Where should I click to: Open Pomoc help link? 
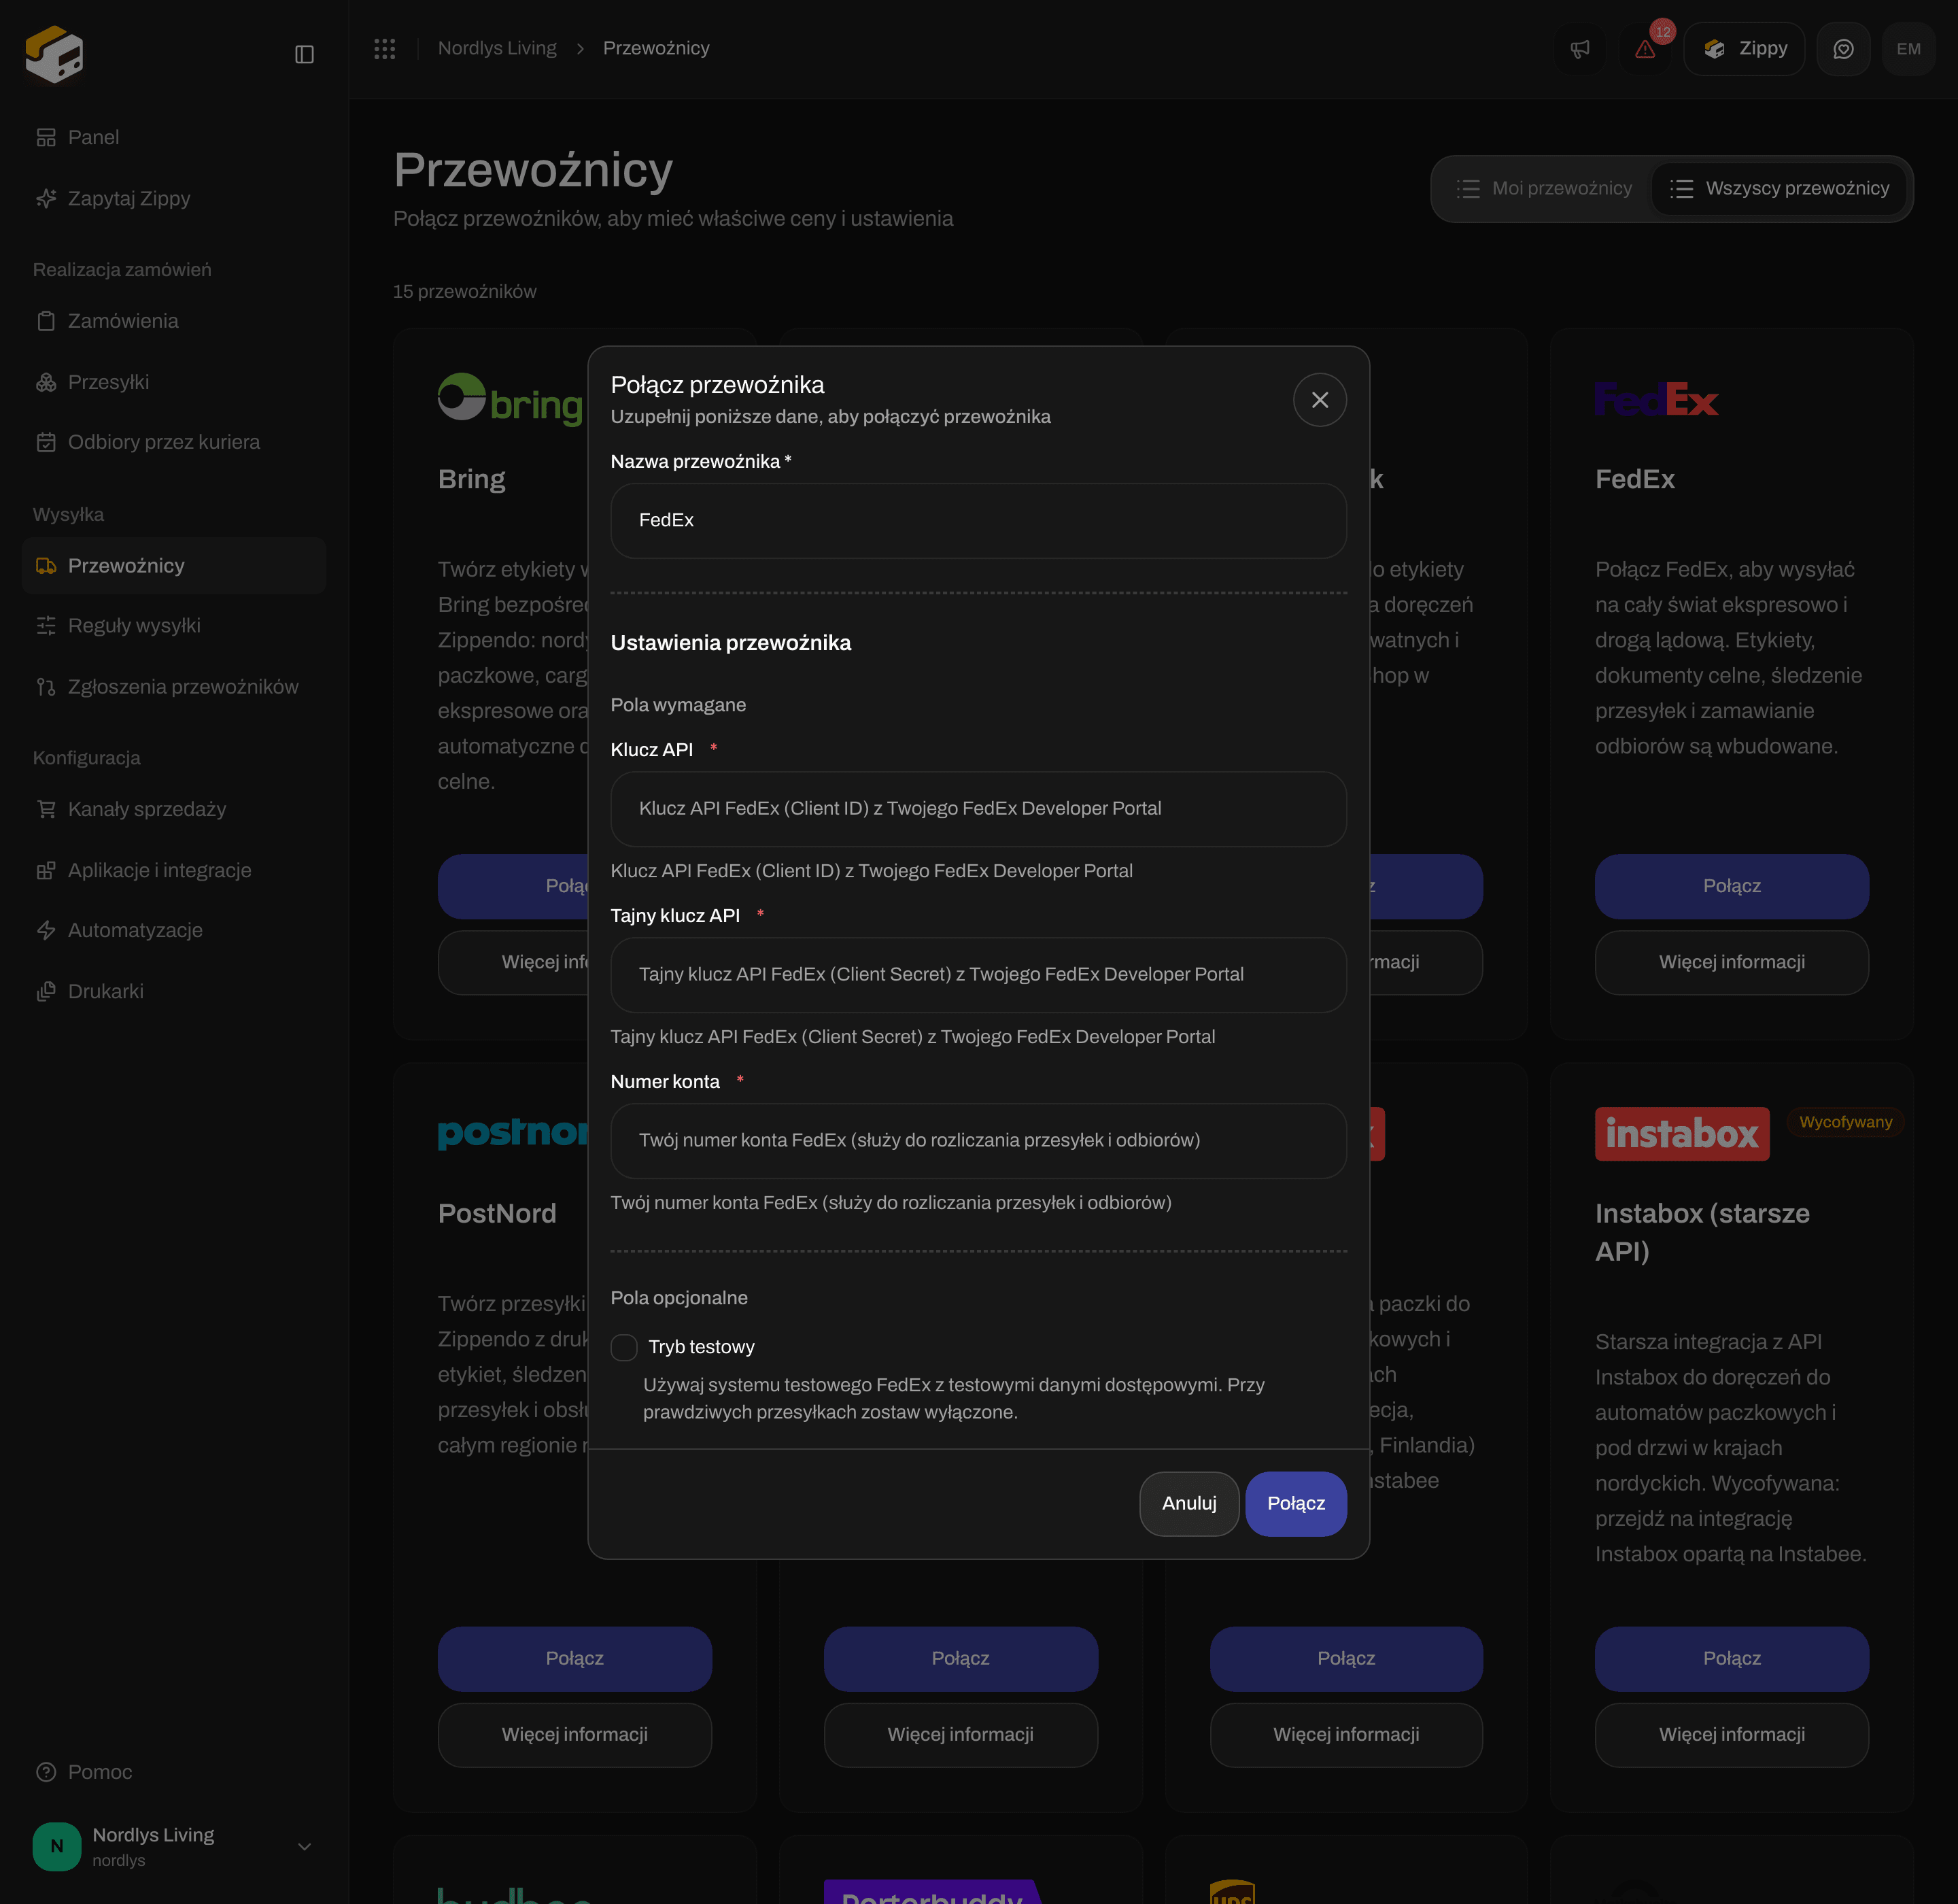174,1772
